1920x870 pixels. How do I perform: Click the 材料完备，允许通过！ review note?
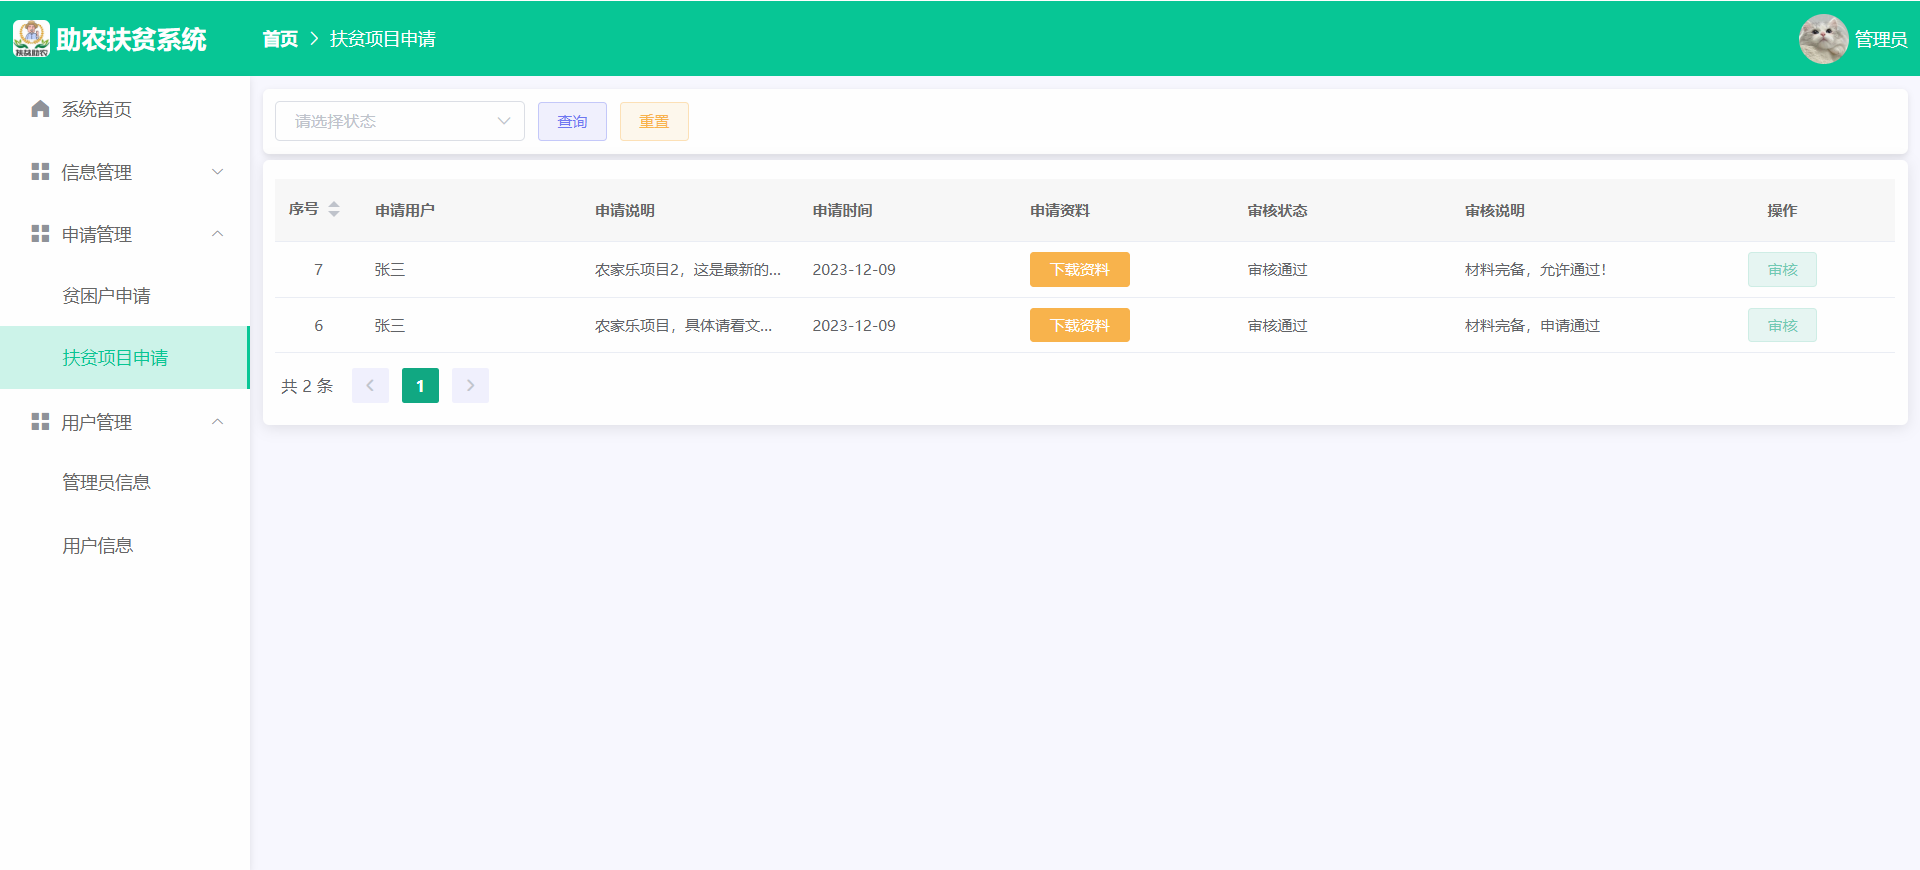pos(1536,270)
